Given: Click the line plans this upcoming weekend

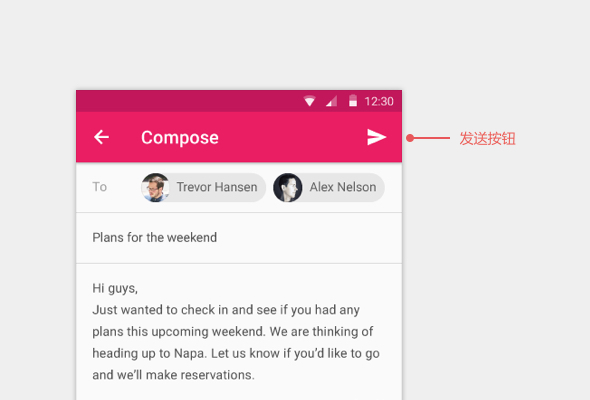Looking at the screenshot, I should (x=233, y=332).
